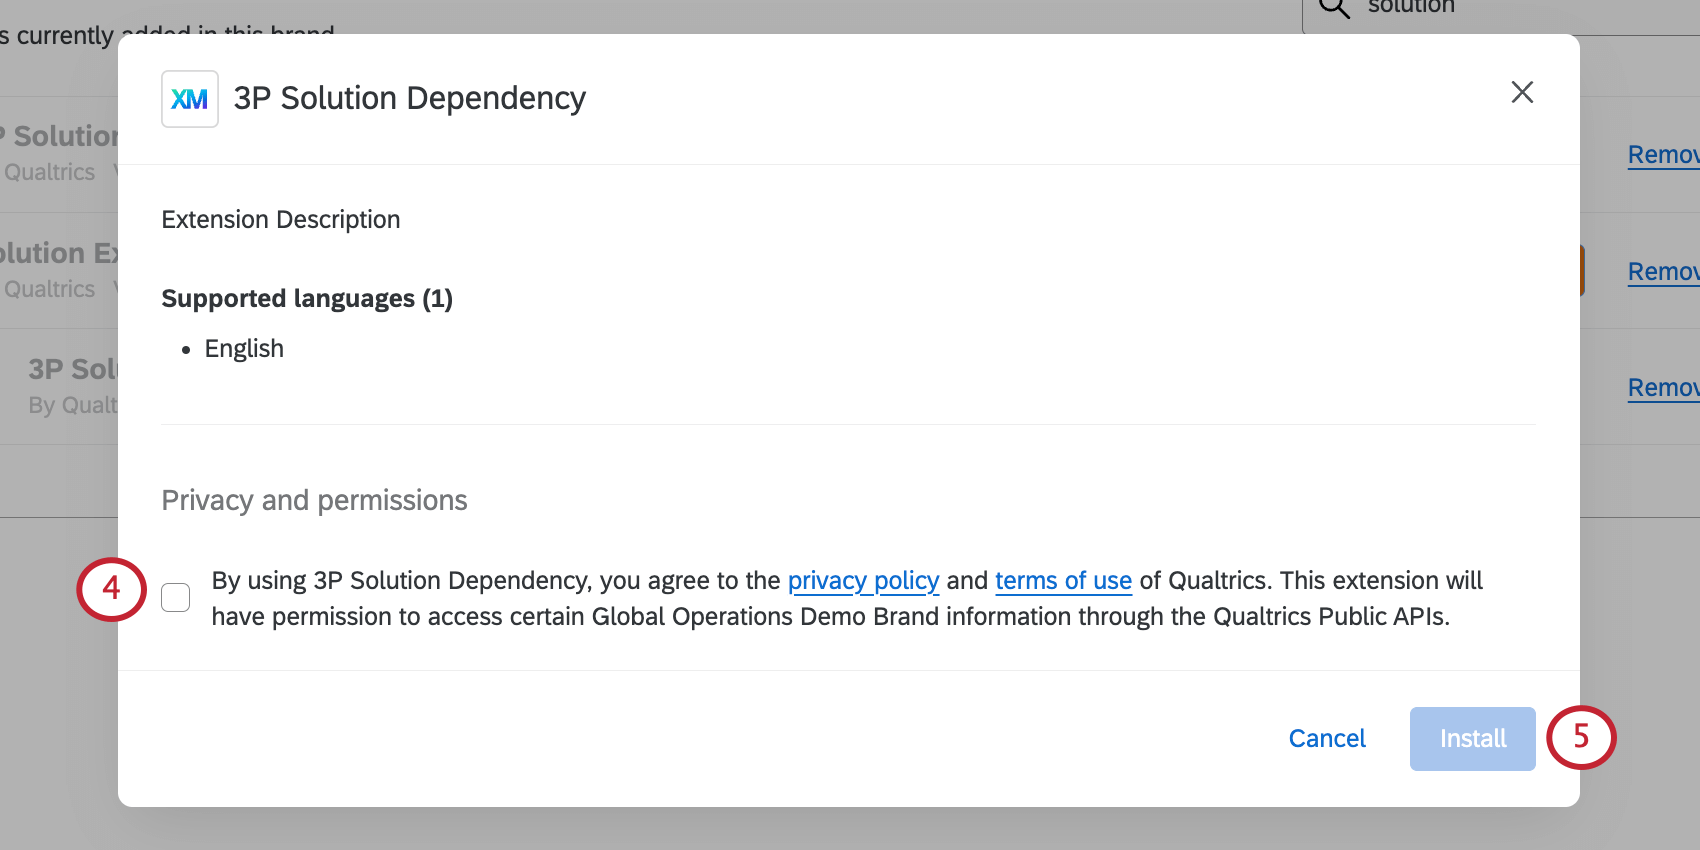Click the second Remove link behind dialog

click(1662, 272)
